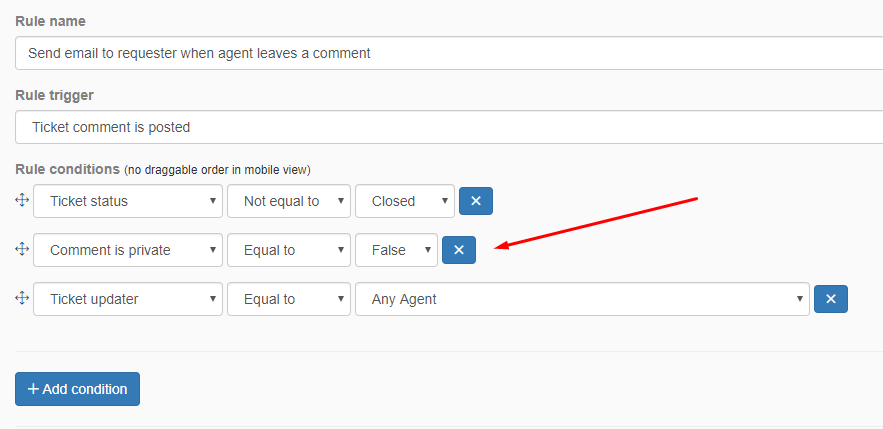Open the Comment is private field dropdown
The image size is (883, 429).
point(128,250)
